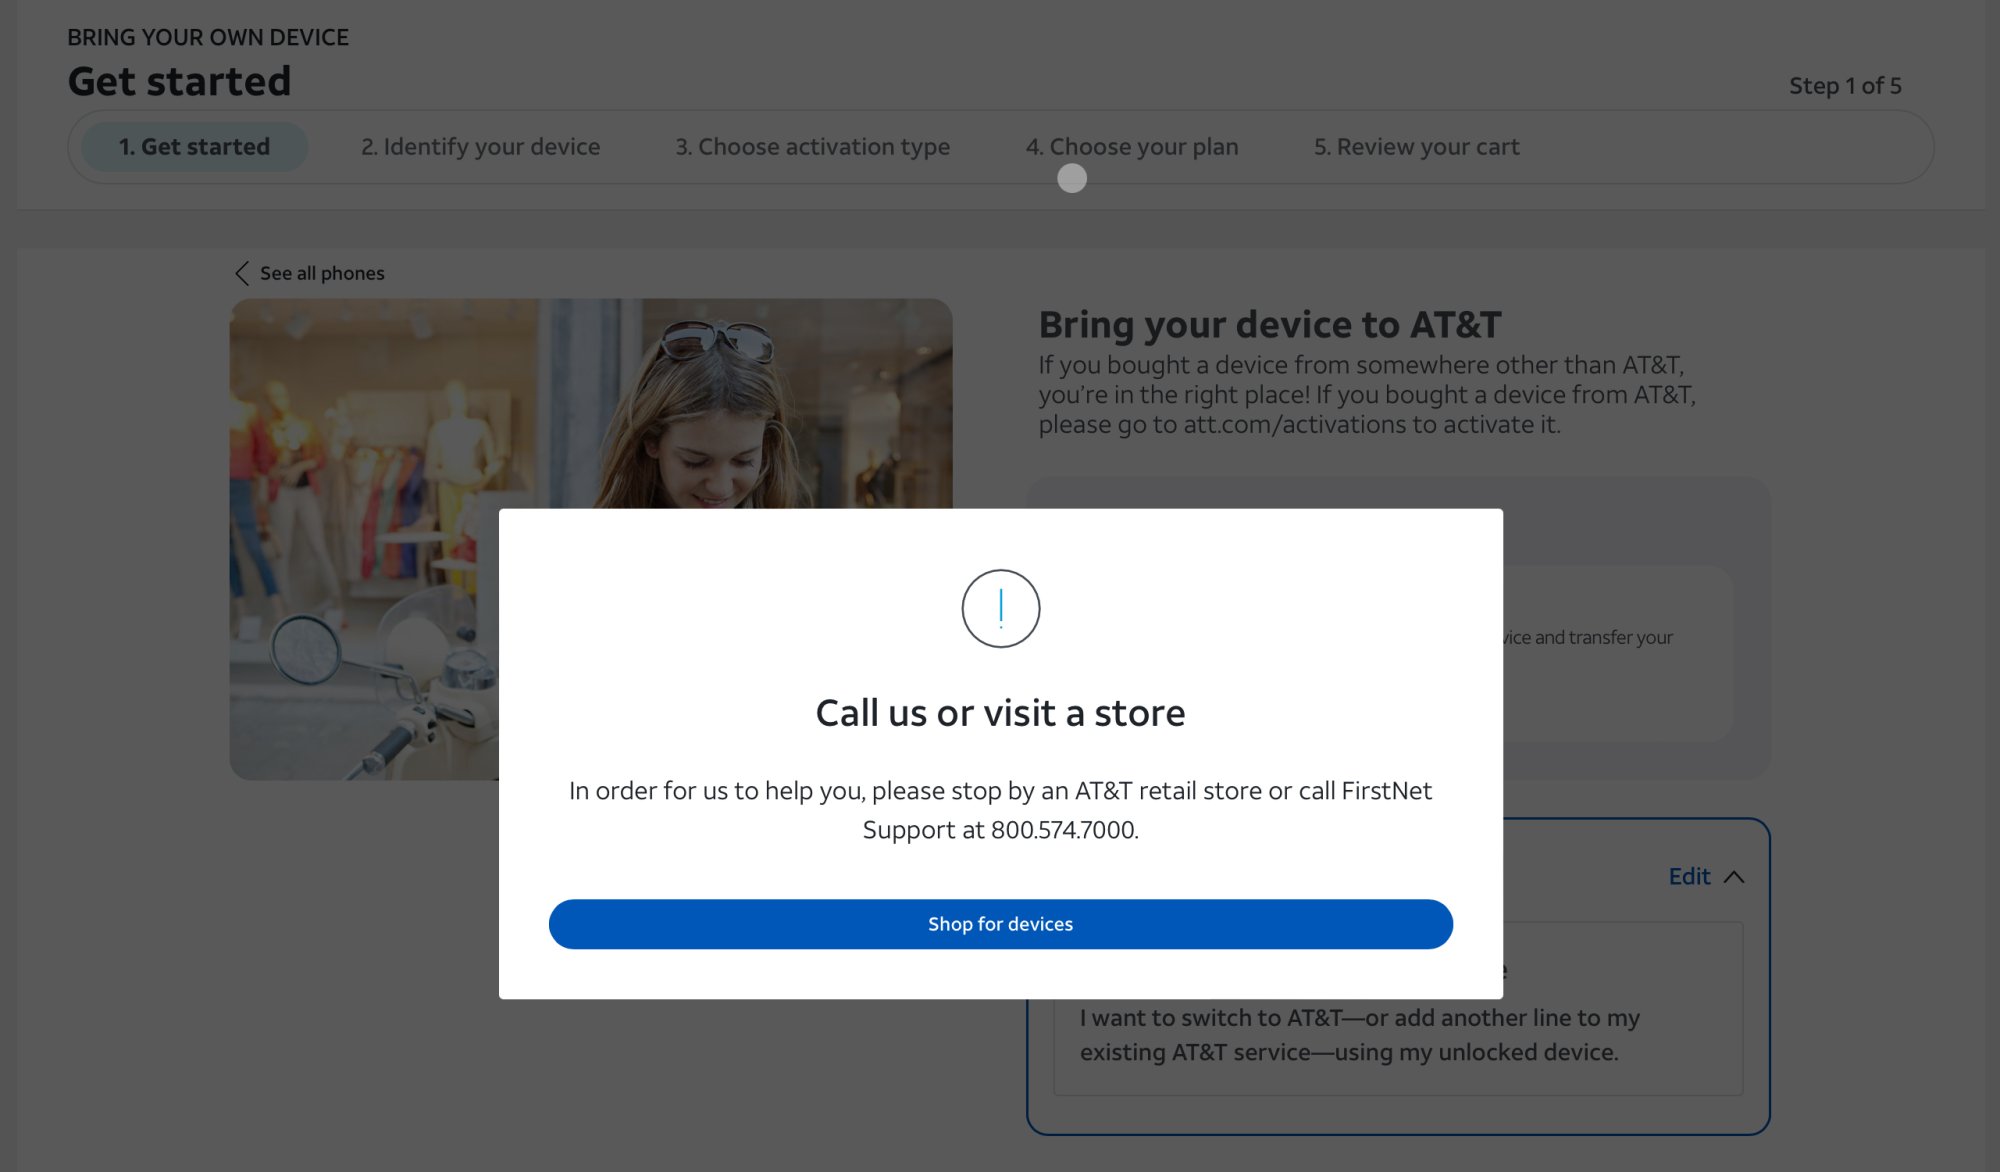Select the 1. Get started step
Viewport: 2000px width, 1172px height.
pos(194,147)
